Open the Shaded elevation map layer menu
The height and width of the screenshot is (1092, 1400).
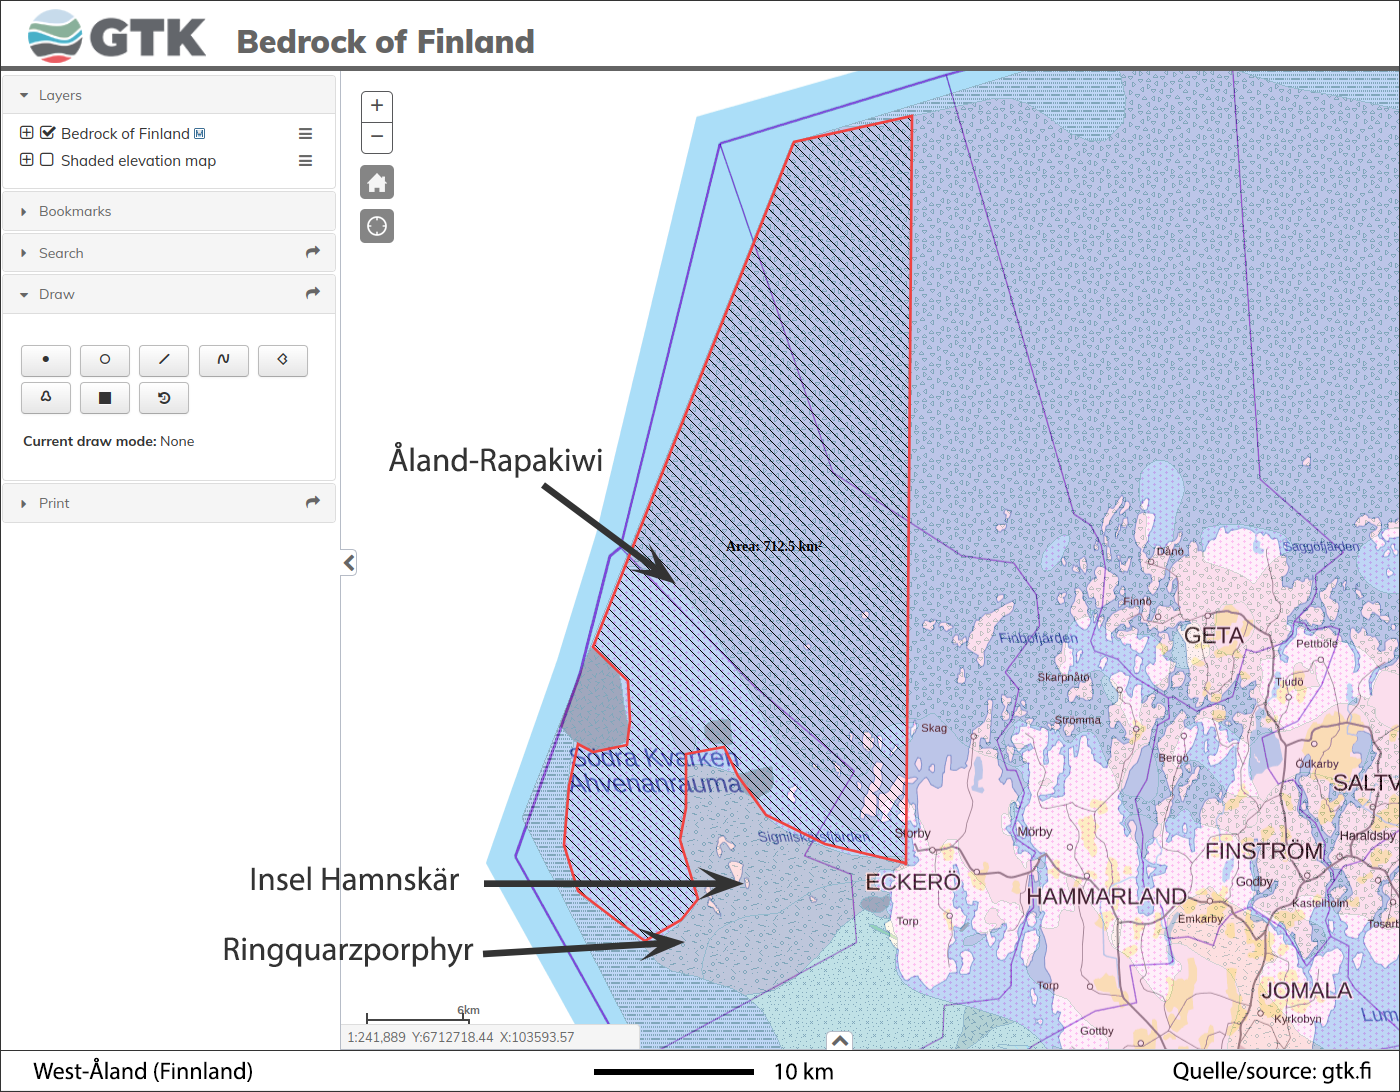click(305, 161)
